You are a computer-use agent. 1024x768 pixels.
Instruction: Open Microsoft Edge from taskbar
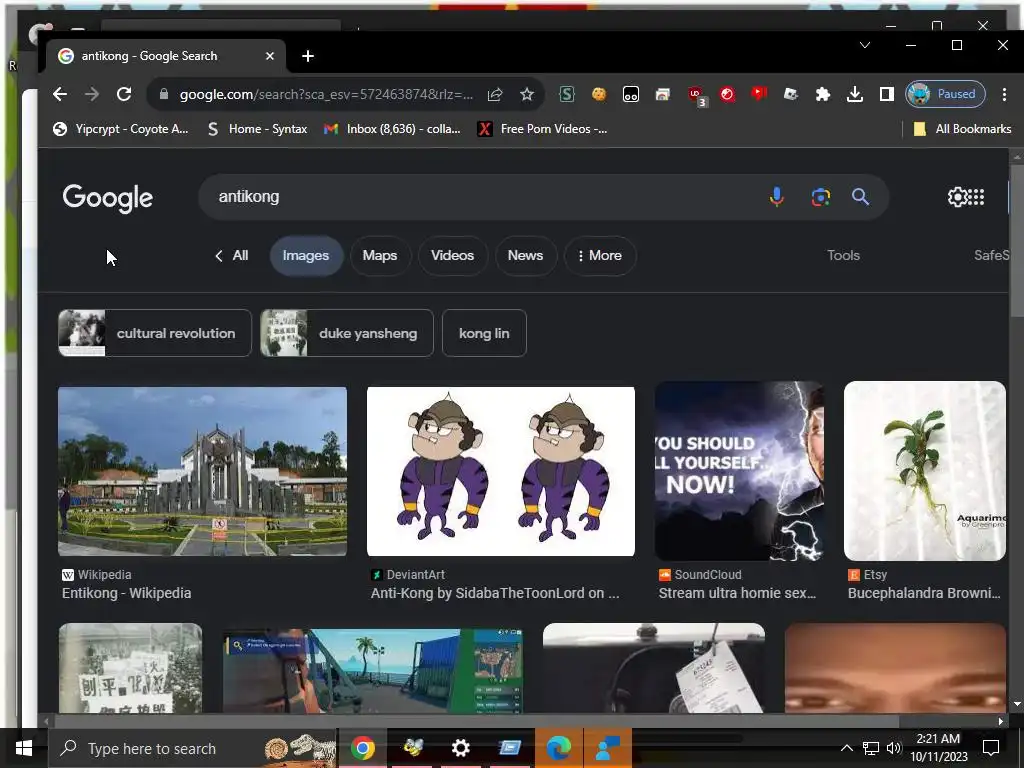(558, 748)
